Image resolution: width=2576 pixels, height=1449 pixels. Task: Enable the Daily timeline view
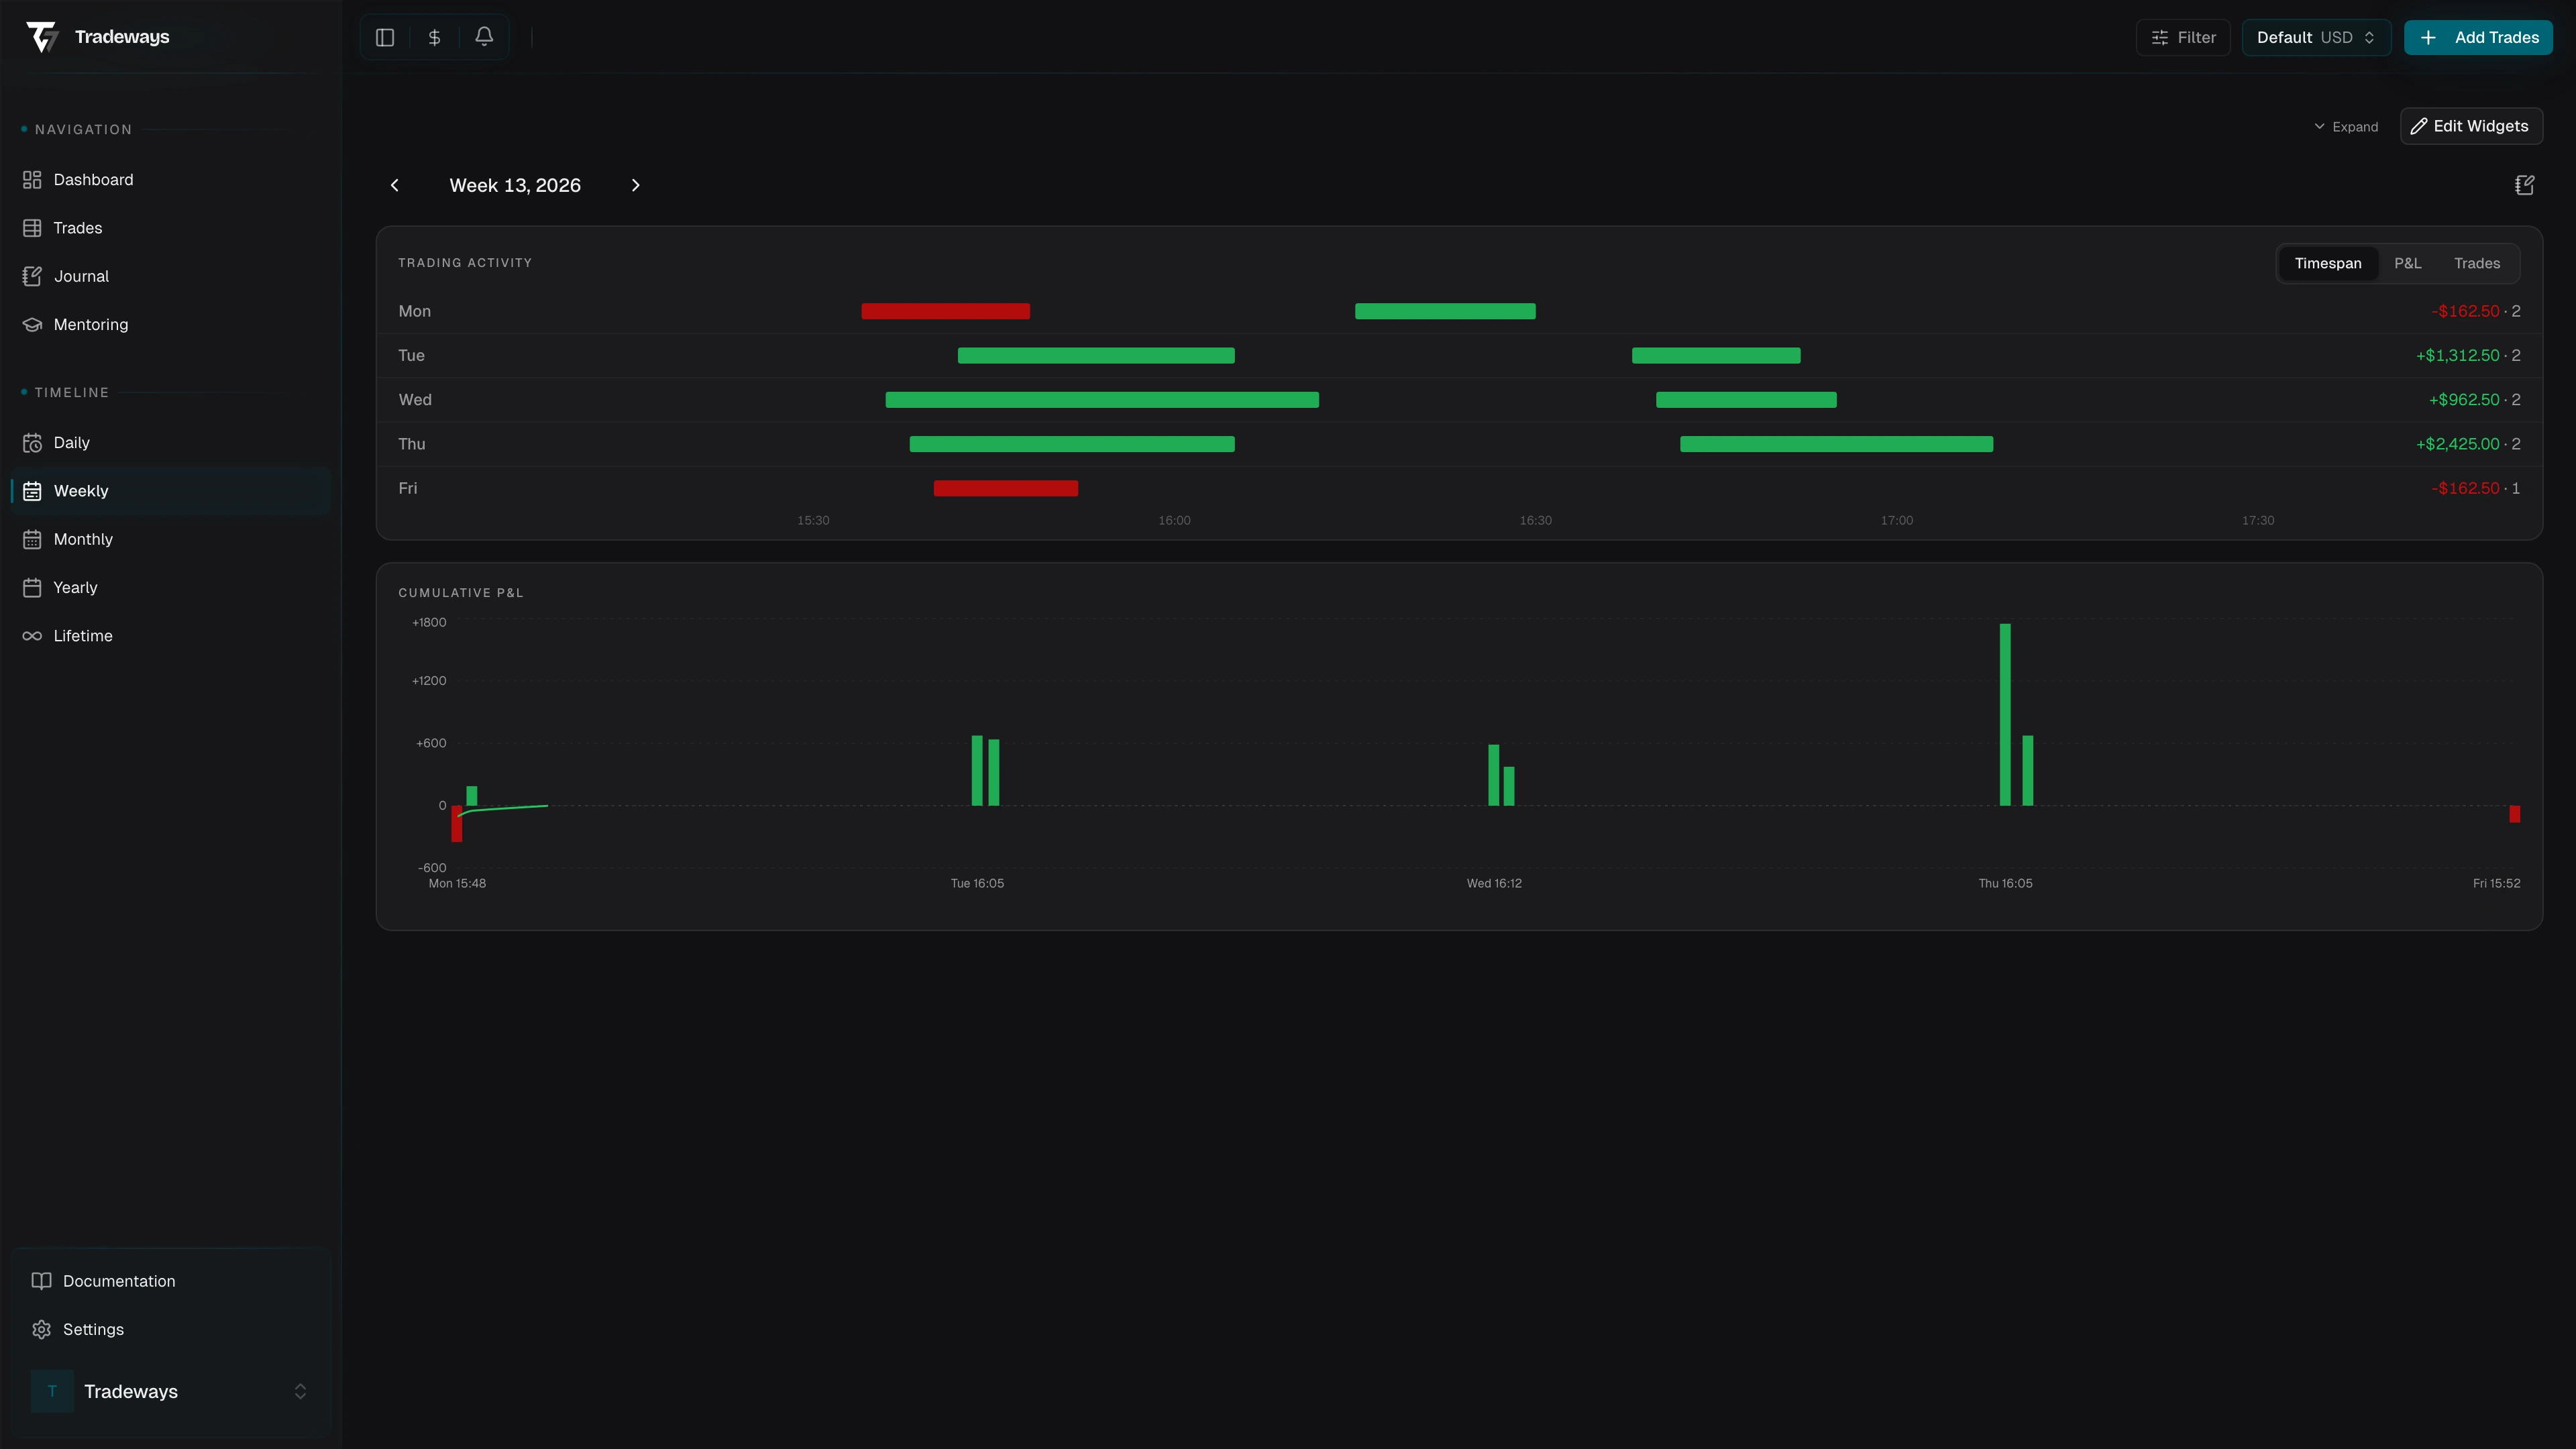(70, 442)
